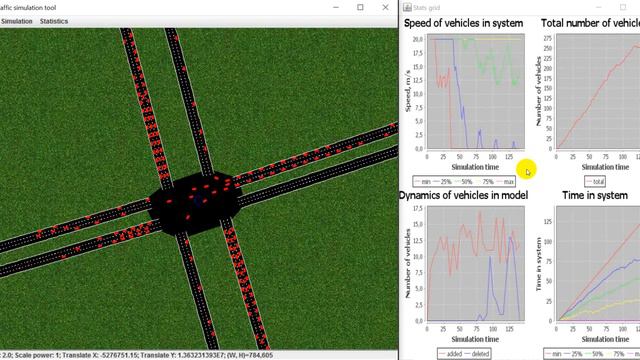Click the 'added' legend entry
Screen dimensions: 640x360
(451, 354)
